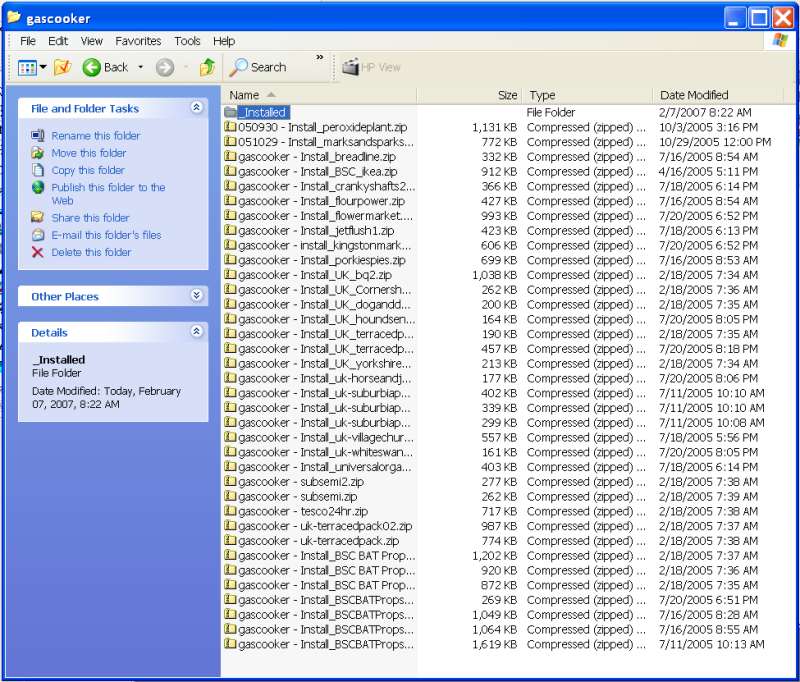The image size is (800, 682).
Task: Click the zip icon of gascooker - subsemi2.zip
Action: pyautogui.click(x=230, y=481)
